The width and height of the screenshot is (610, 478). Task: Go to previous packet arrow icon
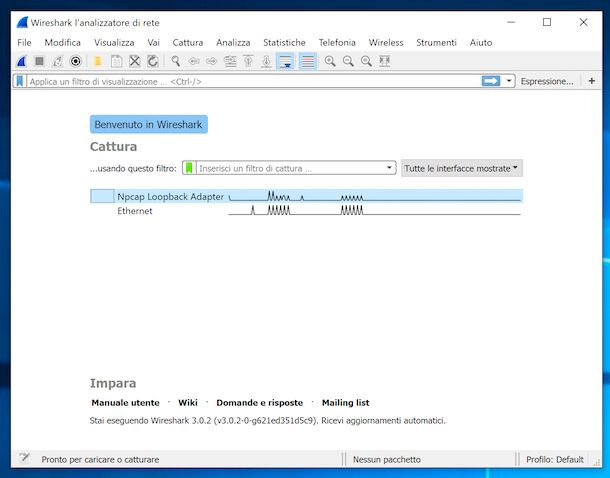click(x=194, y=61)
